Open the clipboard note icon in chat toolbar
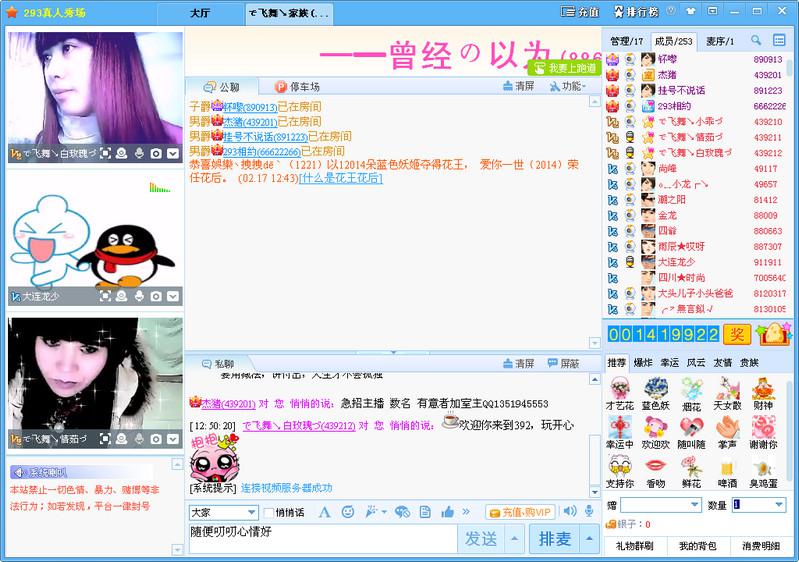Viewport: 799px width, 562px height. pyautogui.click(x=425, y=512)
